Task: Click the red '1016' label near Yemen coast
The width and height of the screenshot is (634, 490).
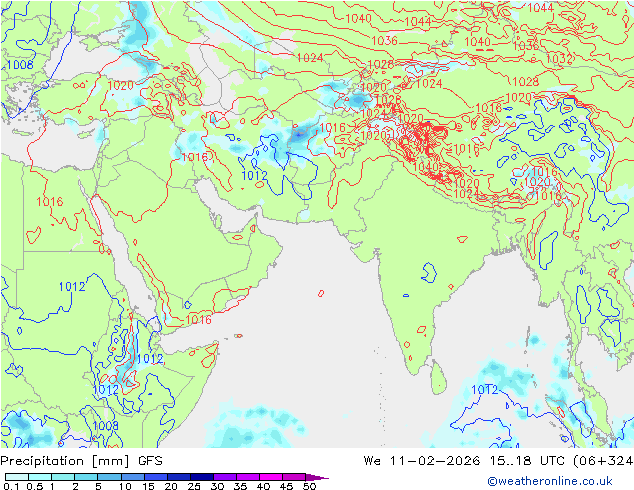Action: [x=198, y=319]
